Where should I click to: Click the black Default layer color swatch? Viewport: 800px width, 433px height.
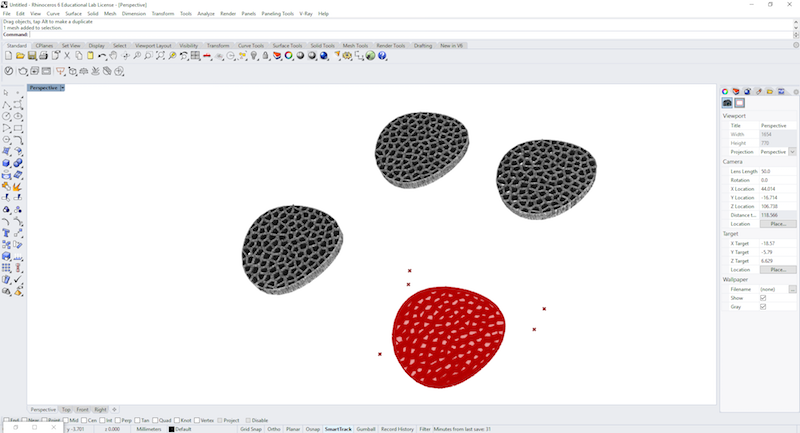pyautogui.click(x=171, y=429)
